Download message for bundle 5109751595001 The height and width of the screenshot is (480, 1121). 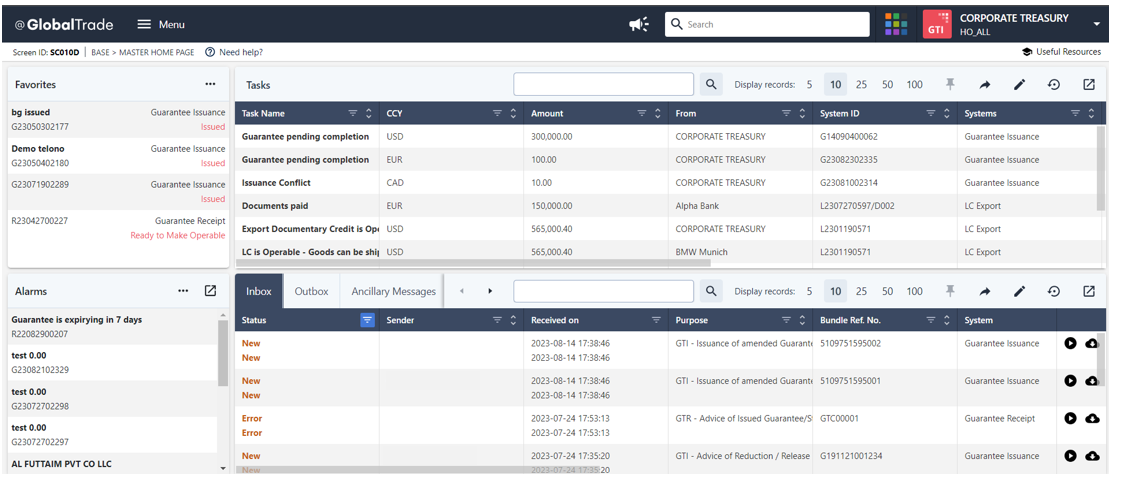pos(1092,381)
